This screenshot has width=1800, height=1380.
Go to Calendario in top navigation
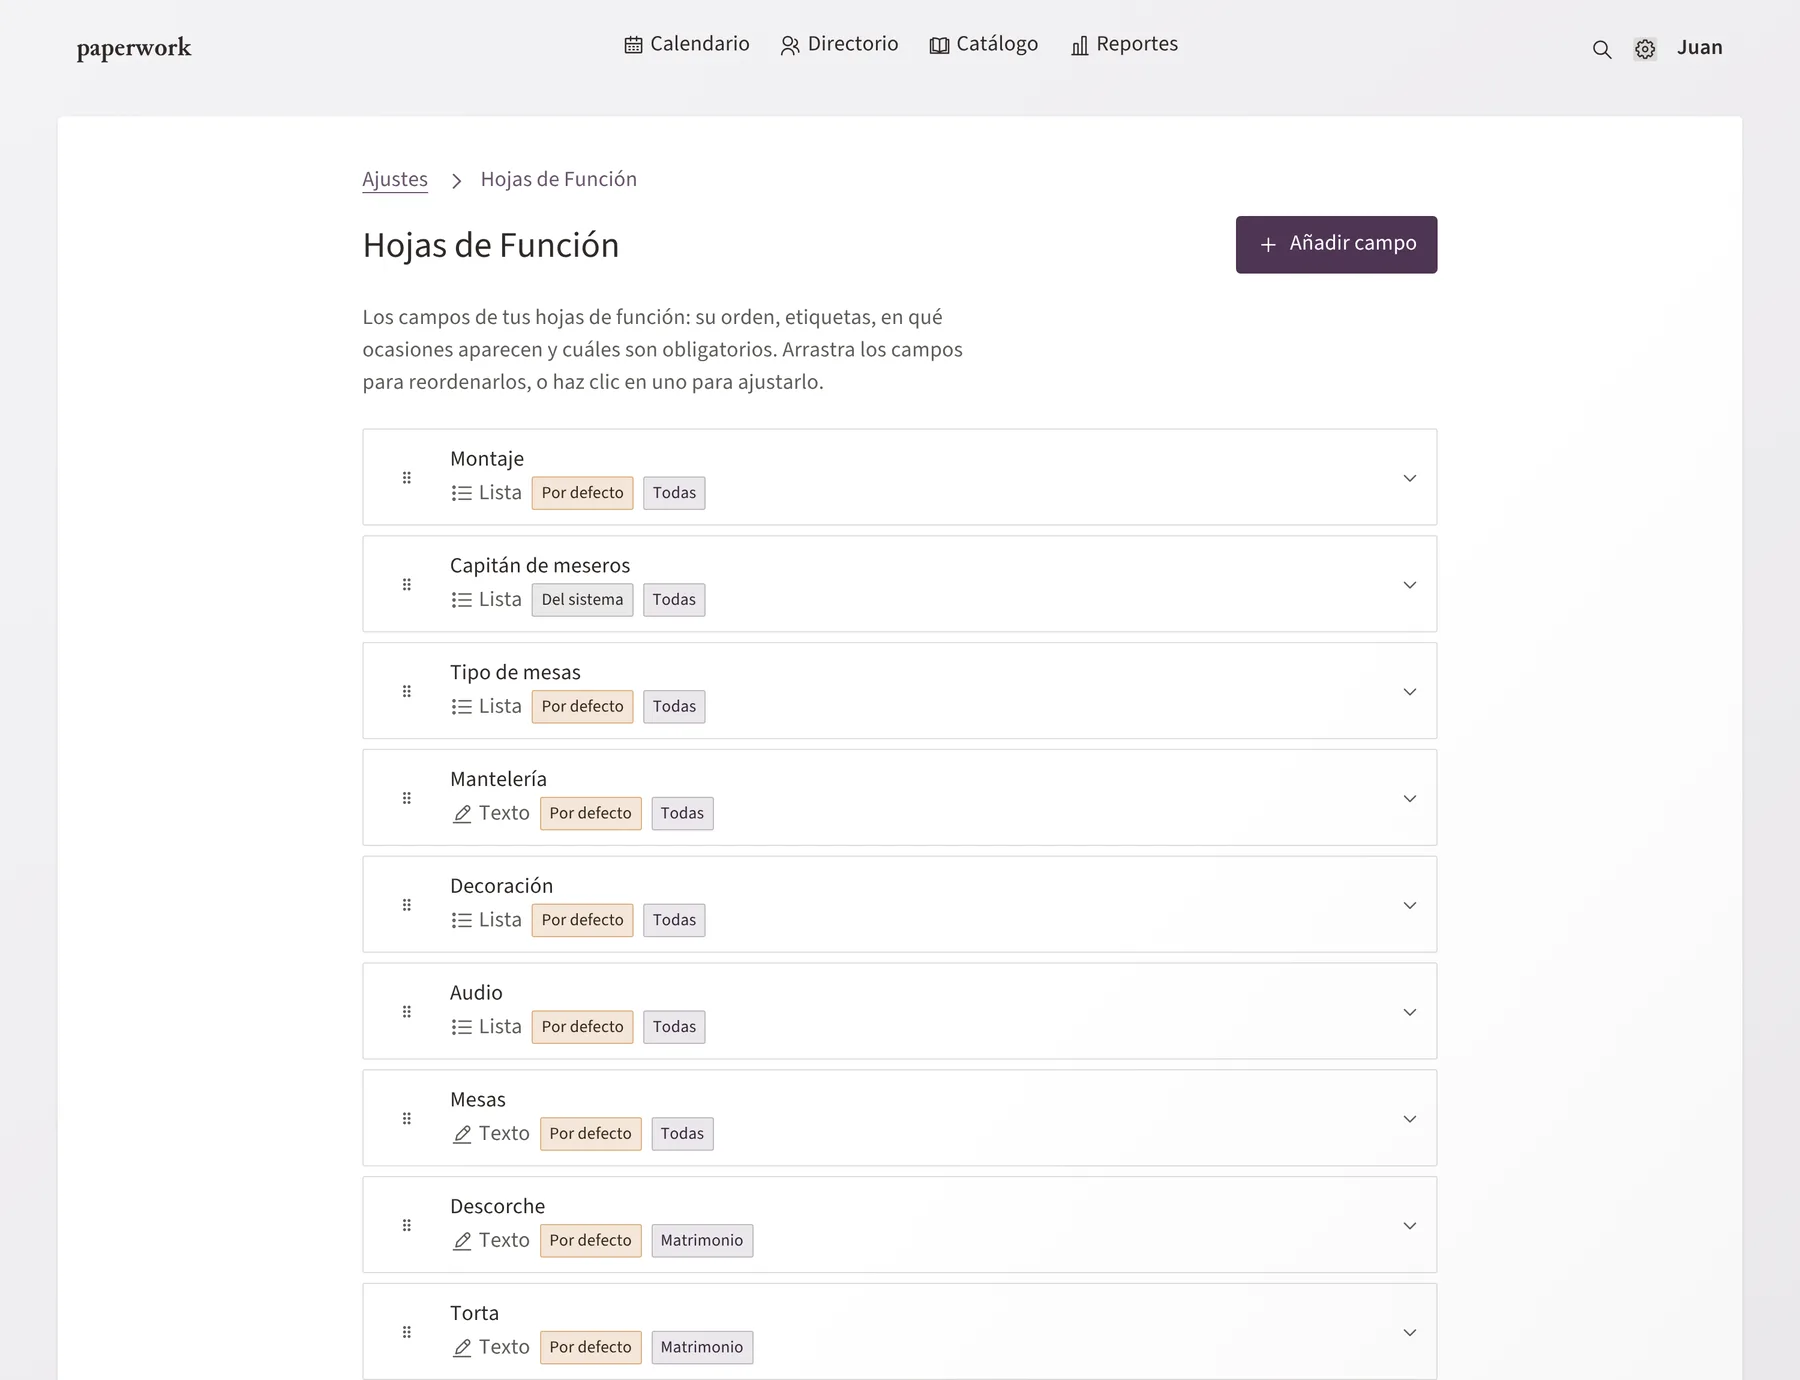(x=687, y=44)
